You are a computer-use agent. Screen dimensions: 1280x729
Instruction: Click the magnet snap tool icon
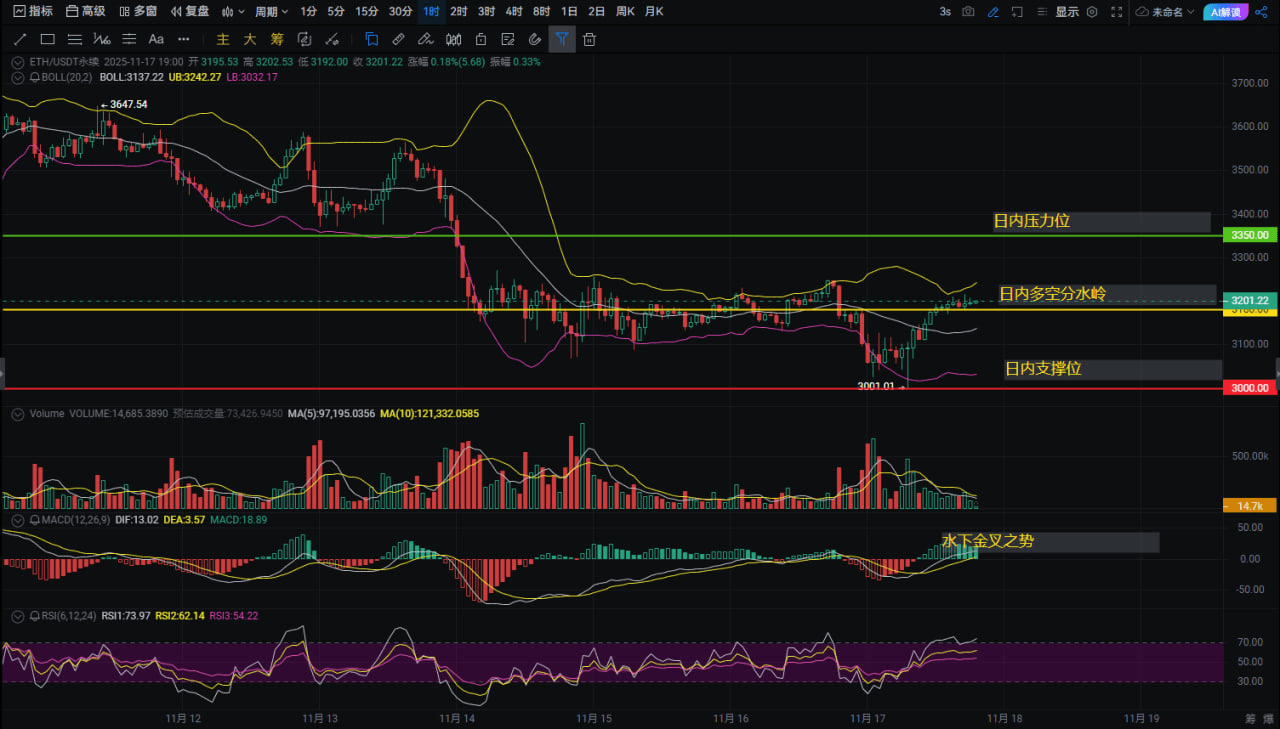click(534, 39)
